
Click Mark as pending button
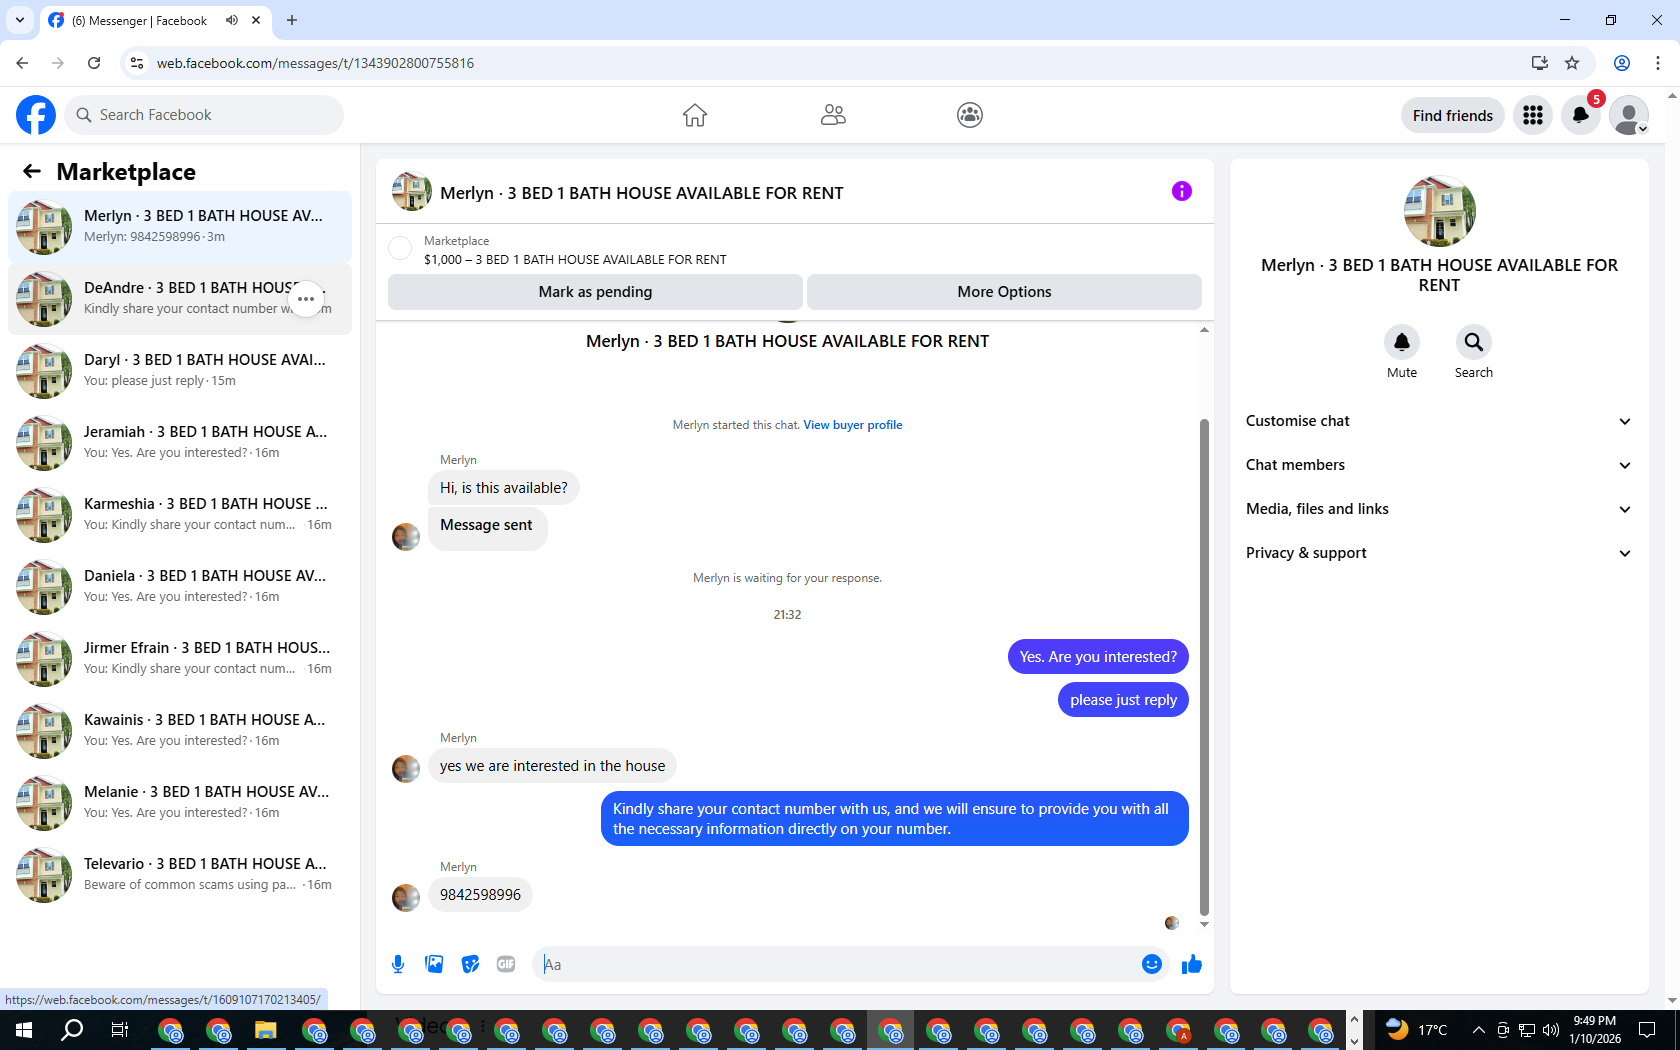click(x=595, y=292)
